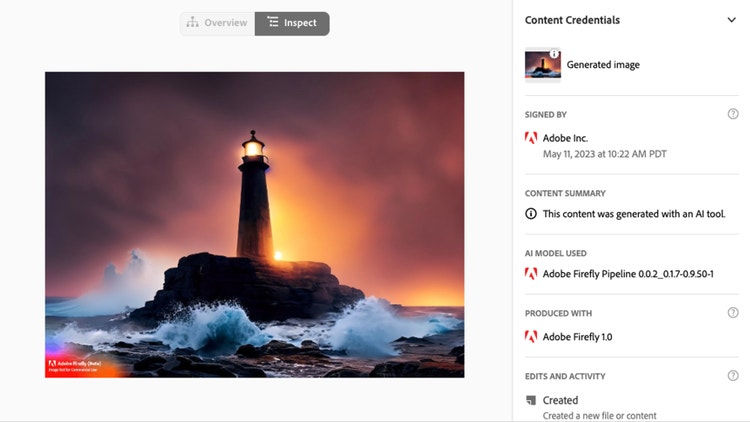Collapse the Content Credentials panel chevron
Screen dimensions: 750x422
(x=731, y=20)
